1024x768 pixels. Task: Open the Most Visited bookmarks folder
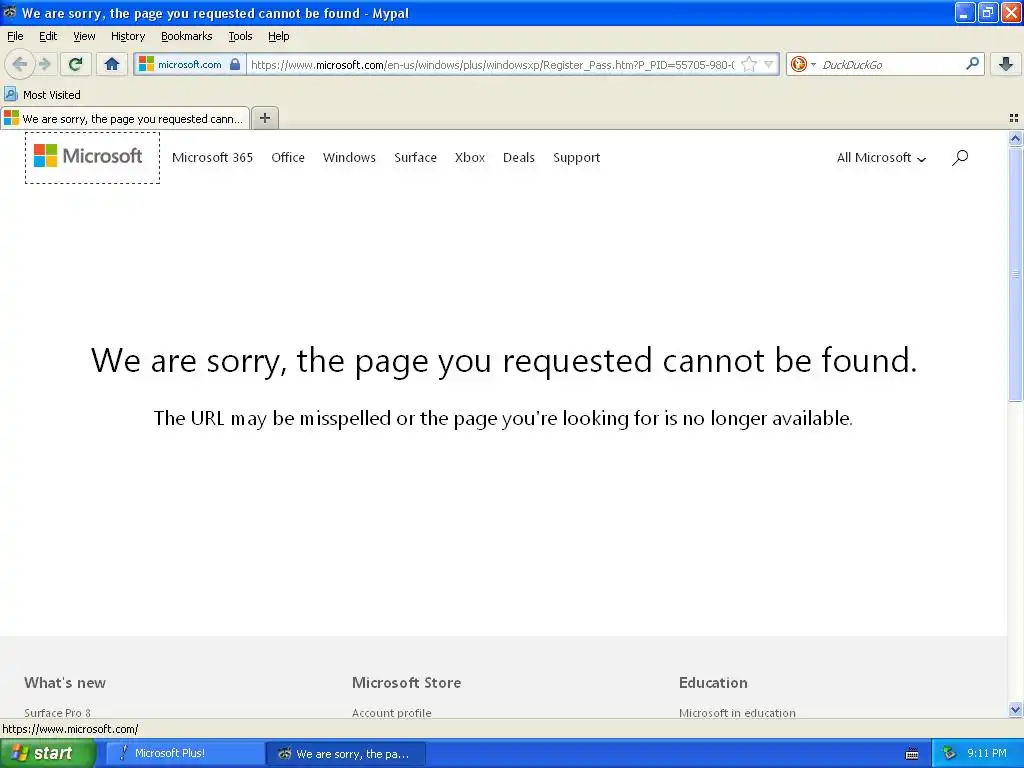pyautogui.click(x=43, y=95)
